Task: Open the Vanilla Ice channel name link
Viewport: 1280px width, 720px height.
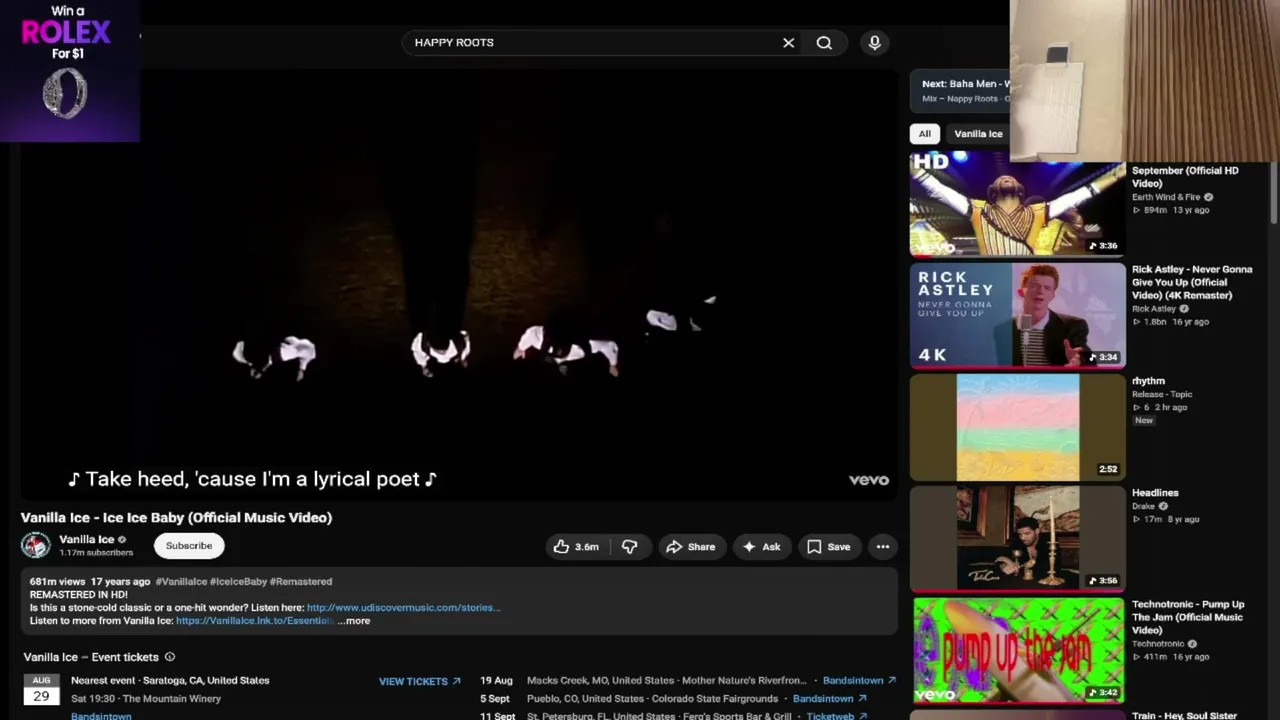Action: click(x=87, y=540)
